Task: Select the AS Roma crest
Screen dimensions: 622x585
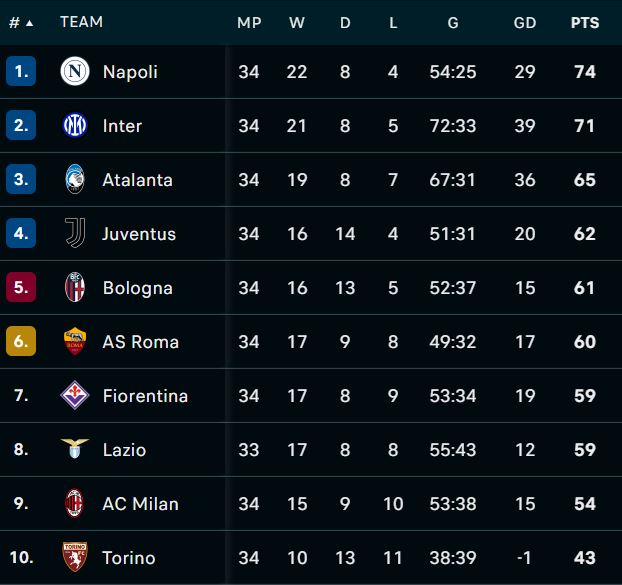Action: (75, 341)
